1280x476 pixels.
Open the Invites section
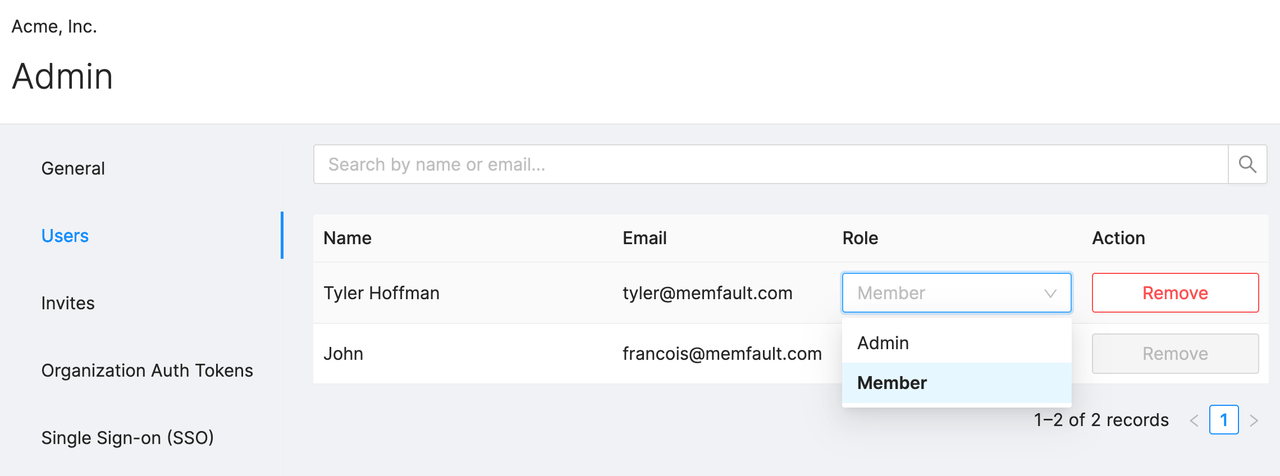click(69, 303)
